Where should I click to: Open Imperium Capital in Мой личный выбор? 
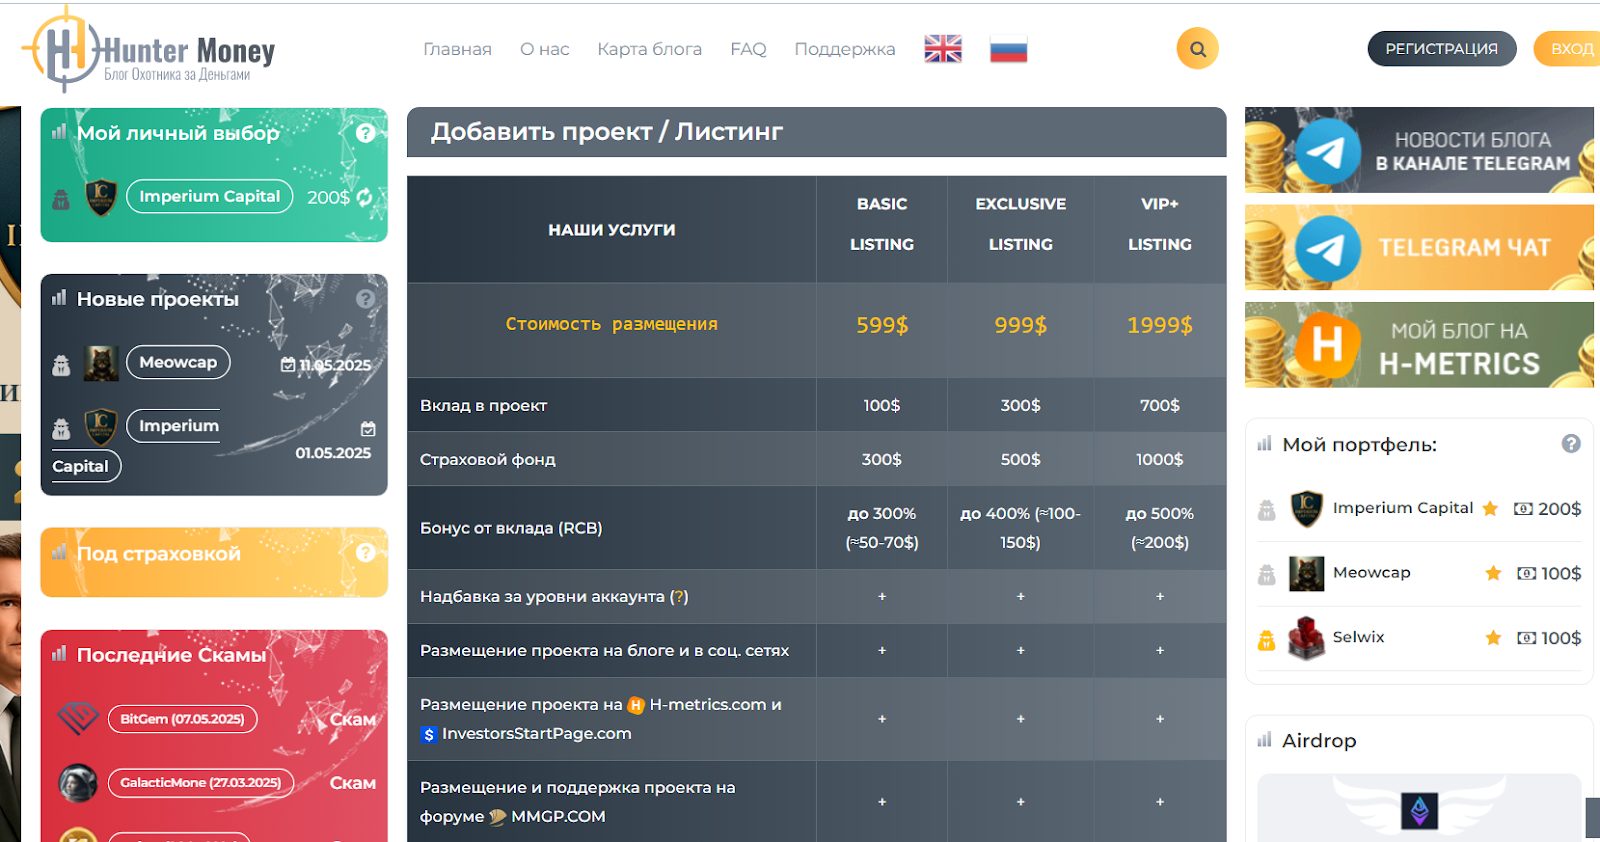click(x=210, y=196)
